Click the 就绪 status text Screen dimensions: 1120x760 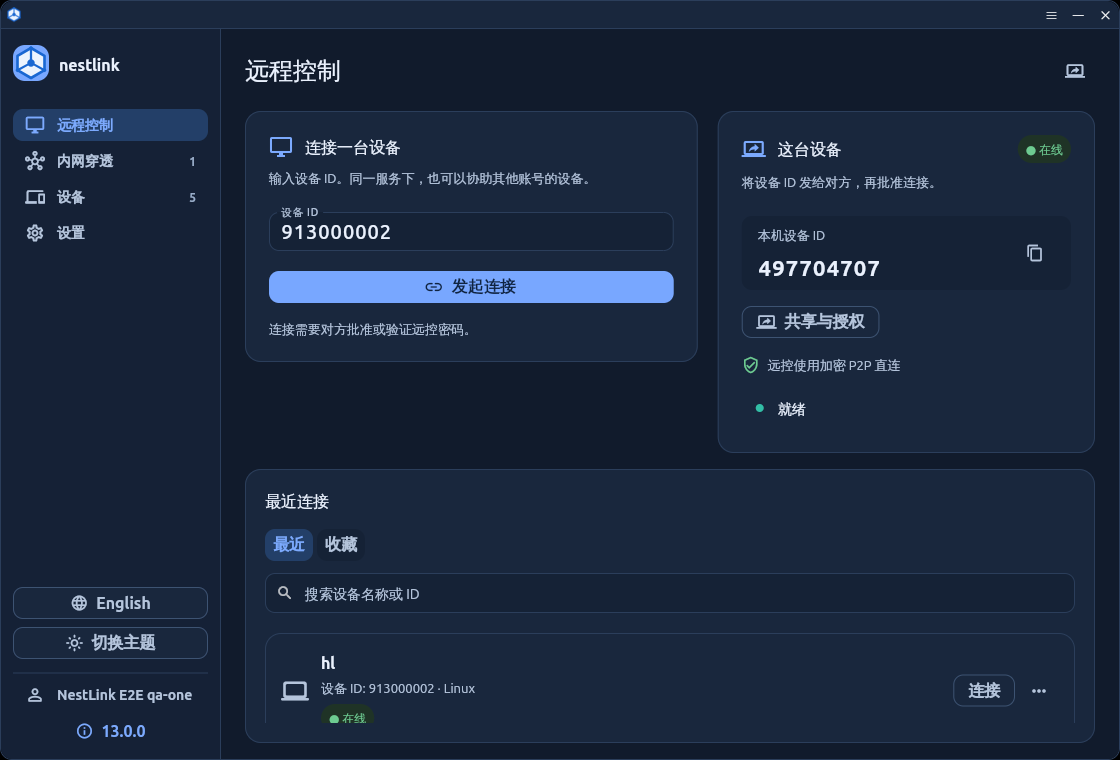tap(791, 409)
